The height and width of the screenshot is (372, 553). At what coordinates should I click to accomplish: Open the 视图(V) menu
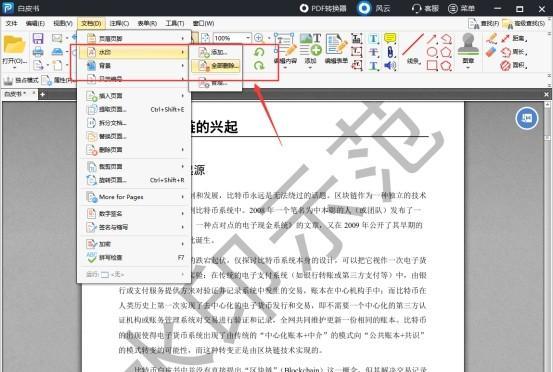(x=63, y=23)
